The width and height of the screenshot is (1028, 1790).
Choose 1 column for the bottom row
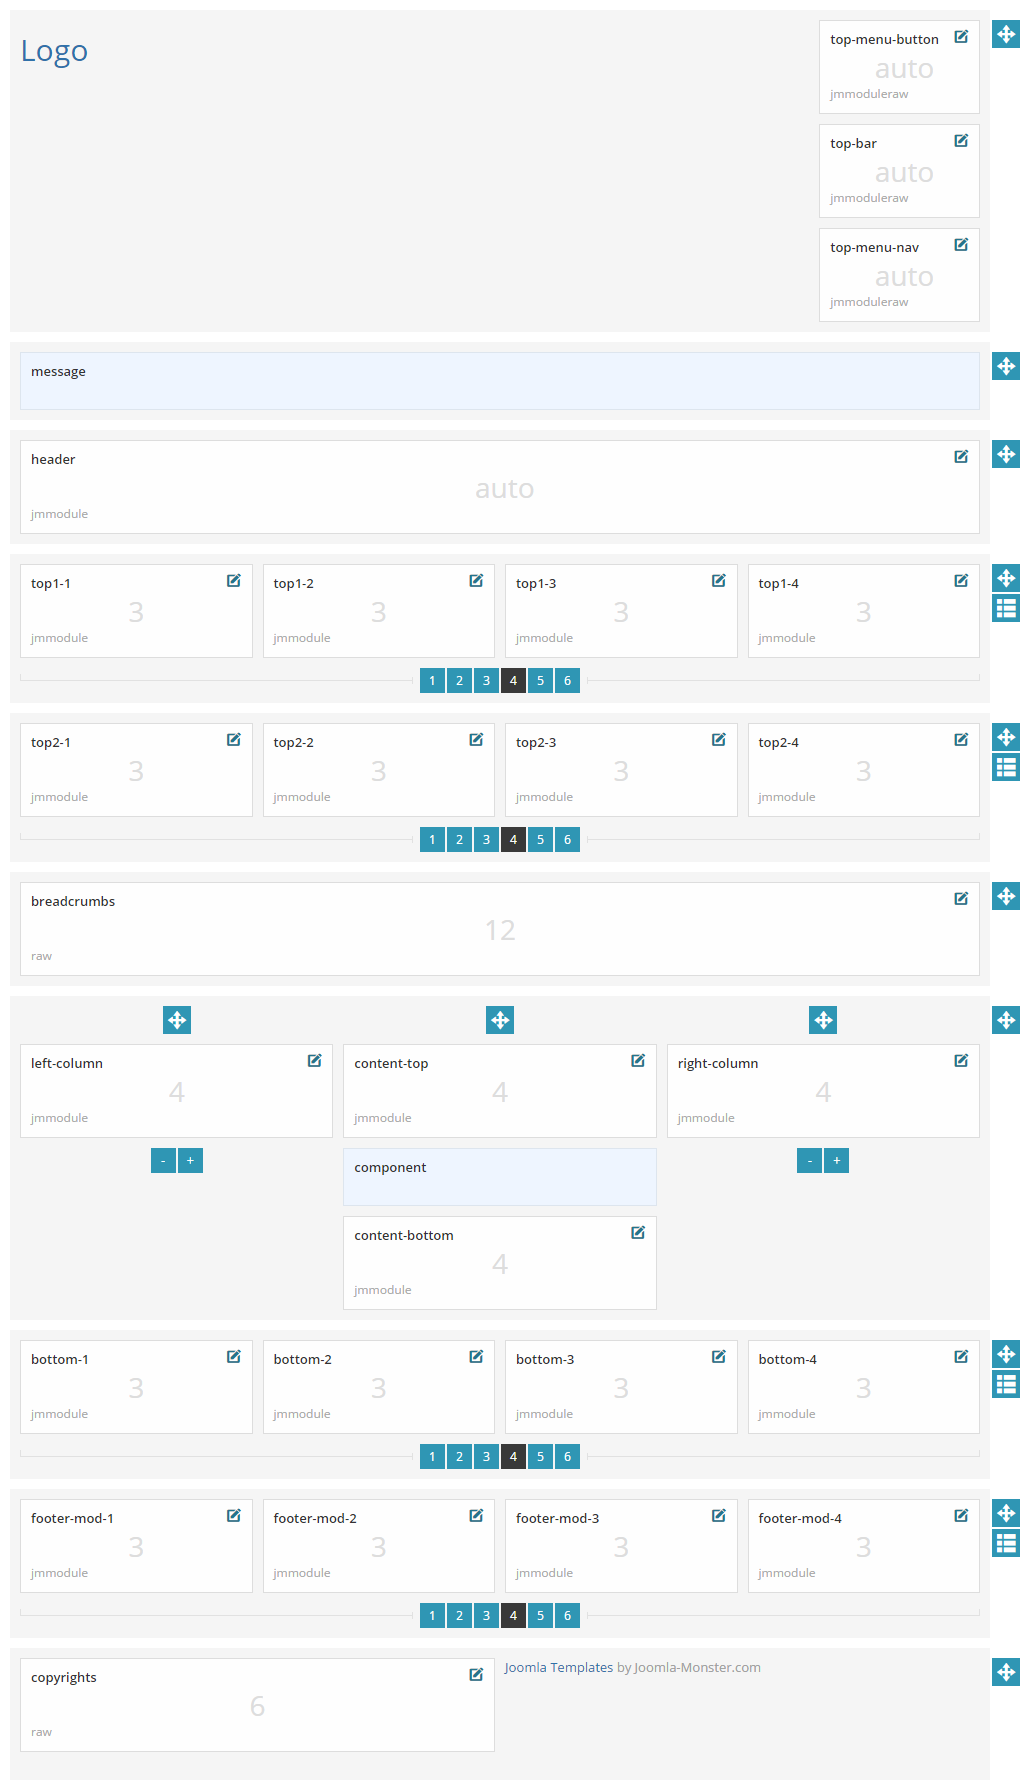pyautogui.click(x=432, y=1457)
